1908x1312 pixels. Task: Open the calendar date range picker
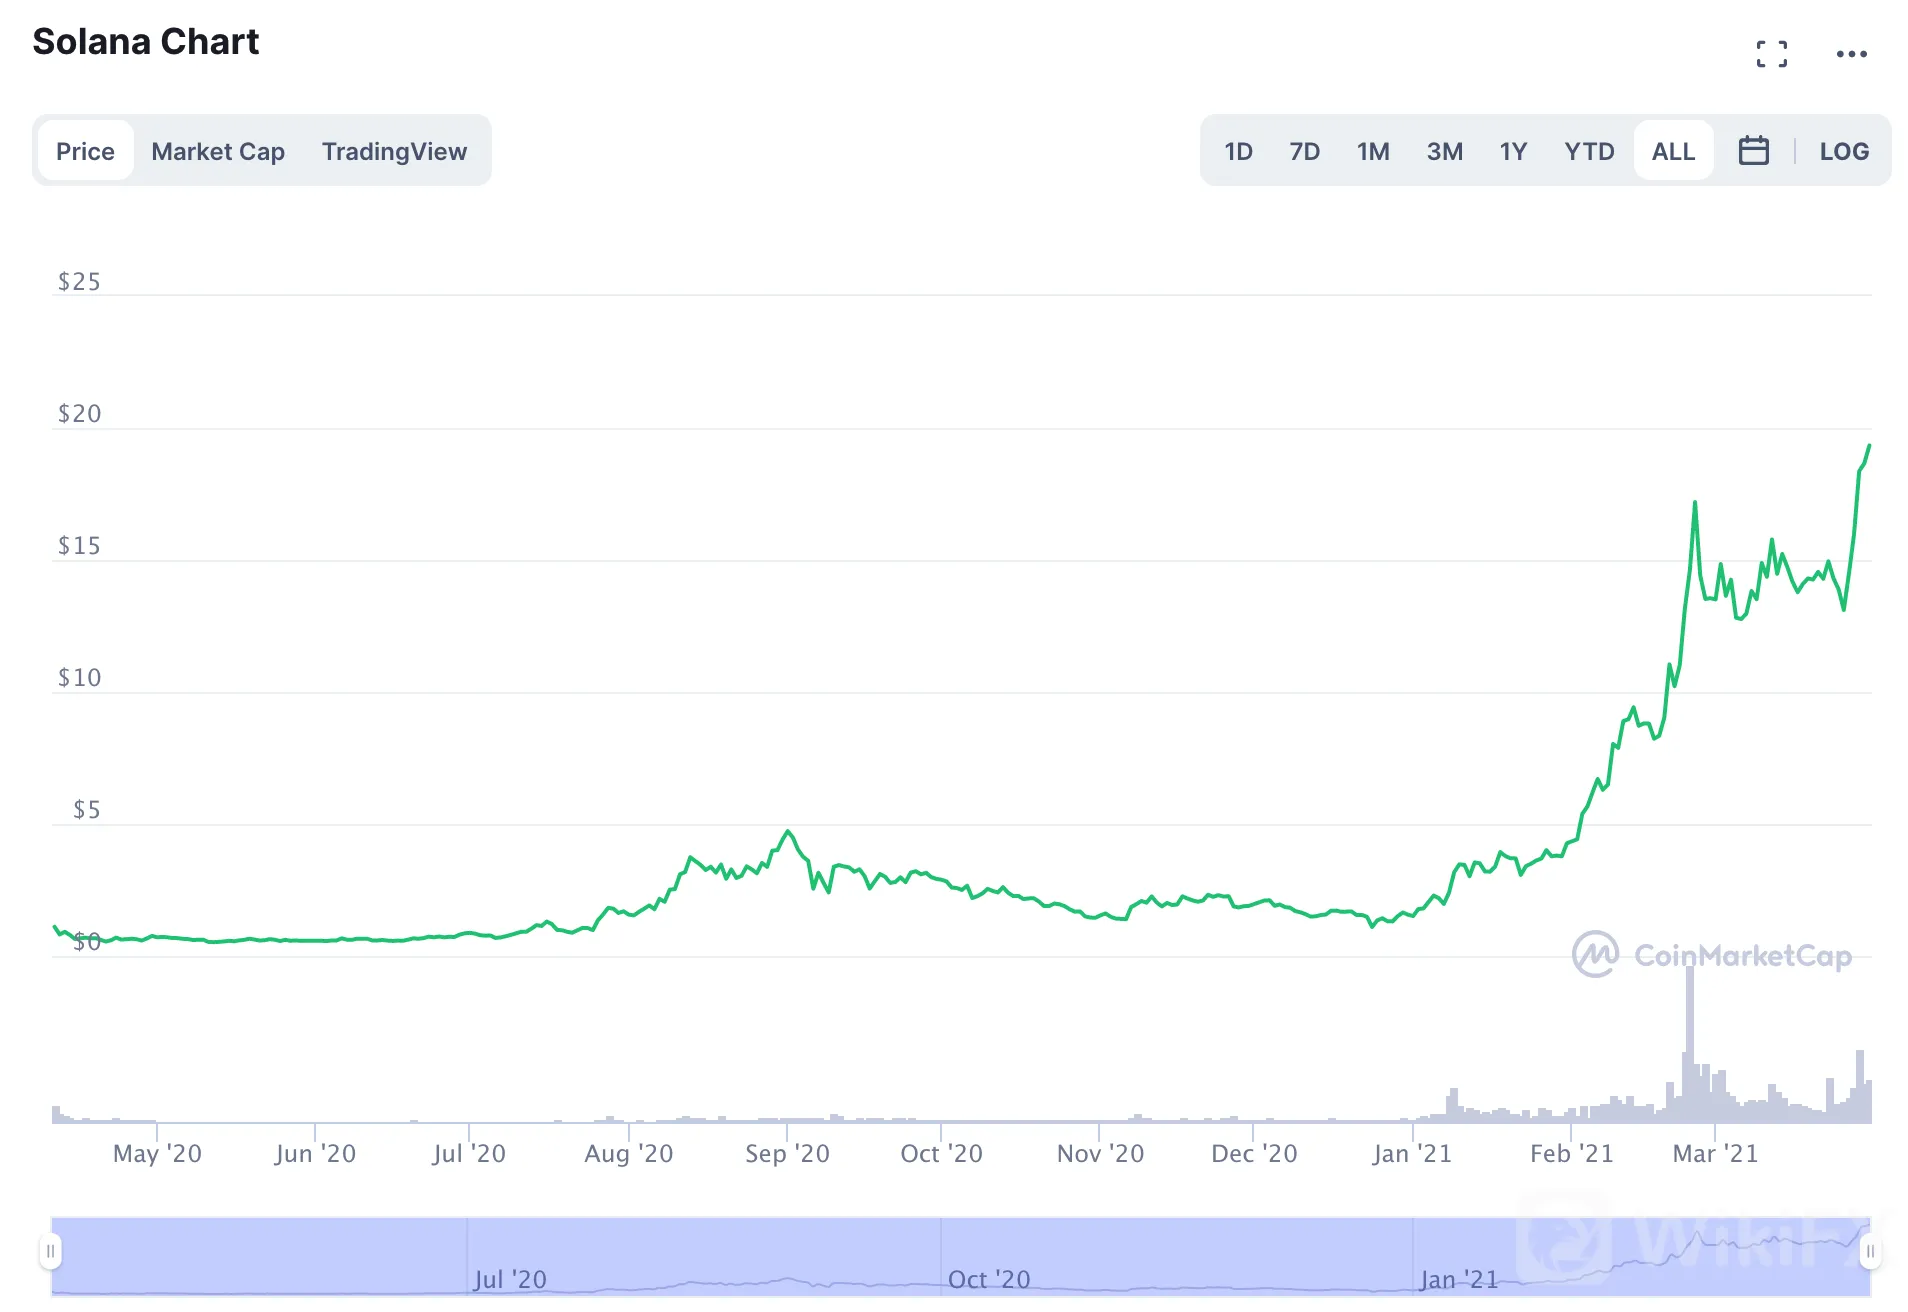pos(1753,151)
